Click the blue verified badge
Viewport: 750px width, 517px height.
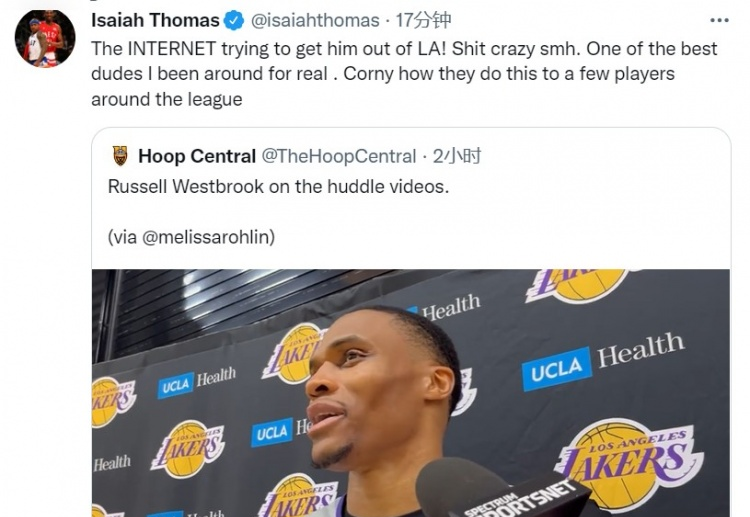[234, 20]
